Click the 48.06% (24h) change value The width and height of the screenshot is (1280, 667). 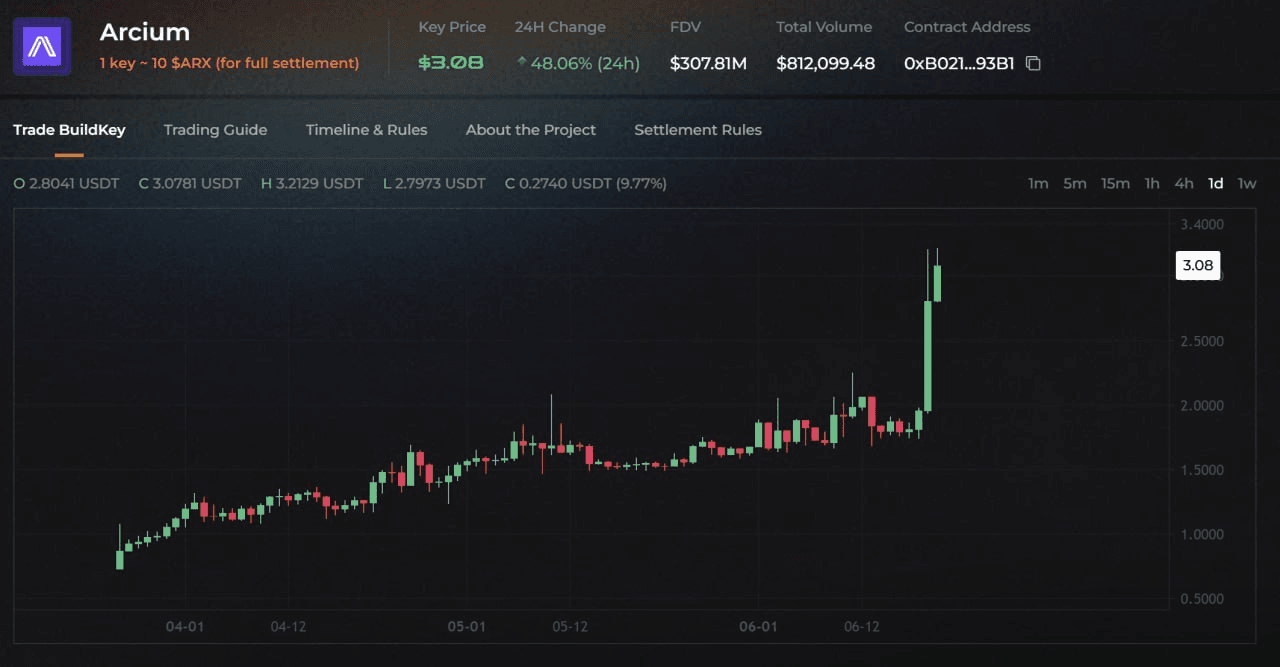click(585, 63)
